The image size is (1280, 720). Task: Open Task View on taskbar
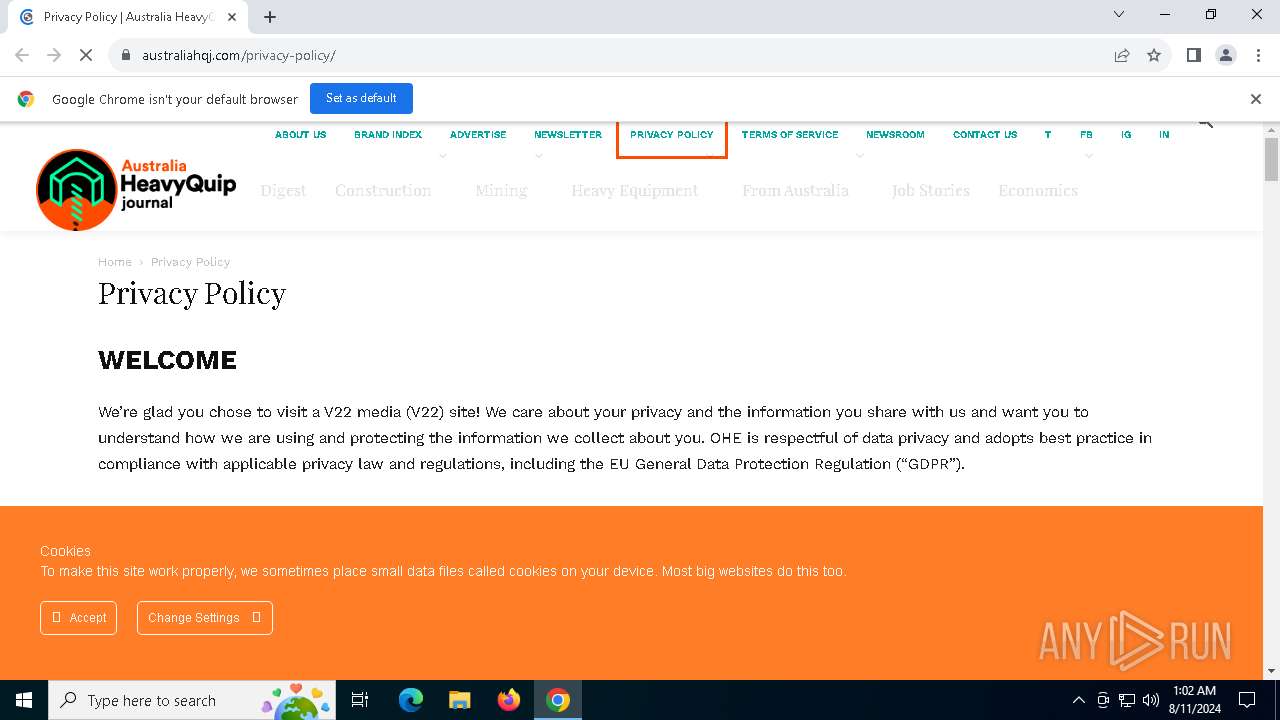(360, 700)
